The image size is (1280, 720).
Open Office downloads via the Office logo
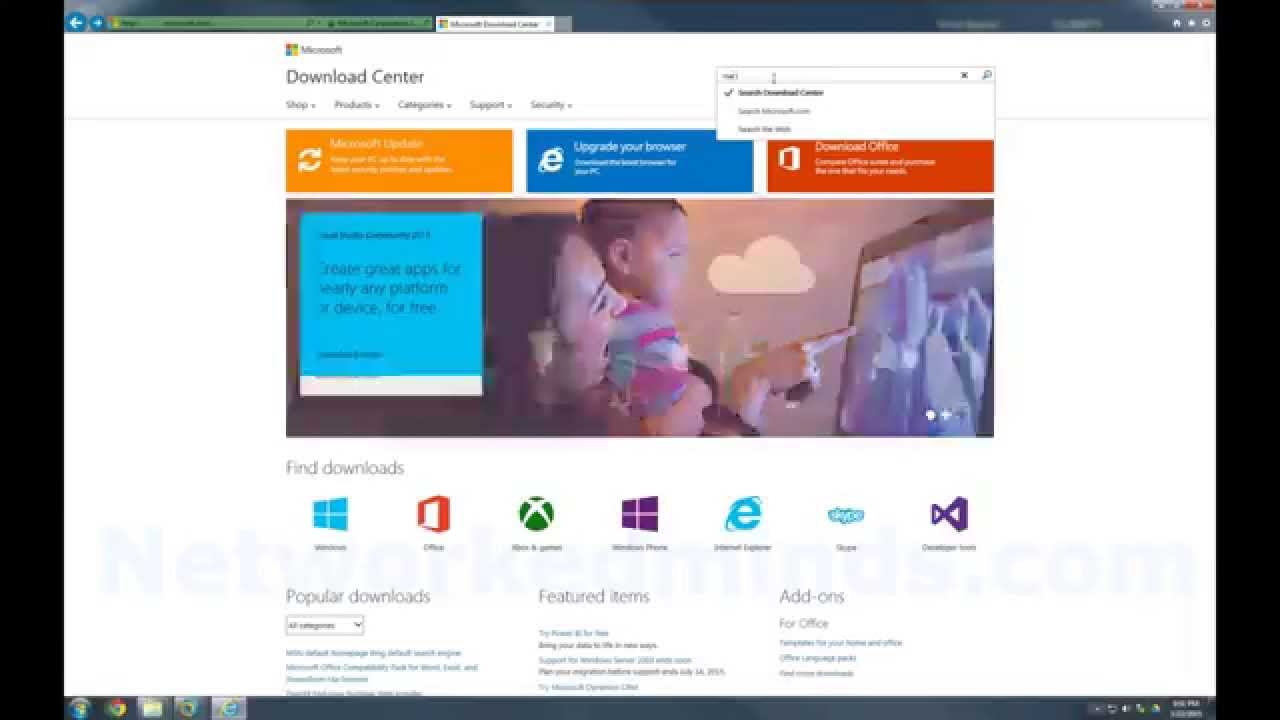(434, 514)
